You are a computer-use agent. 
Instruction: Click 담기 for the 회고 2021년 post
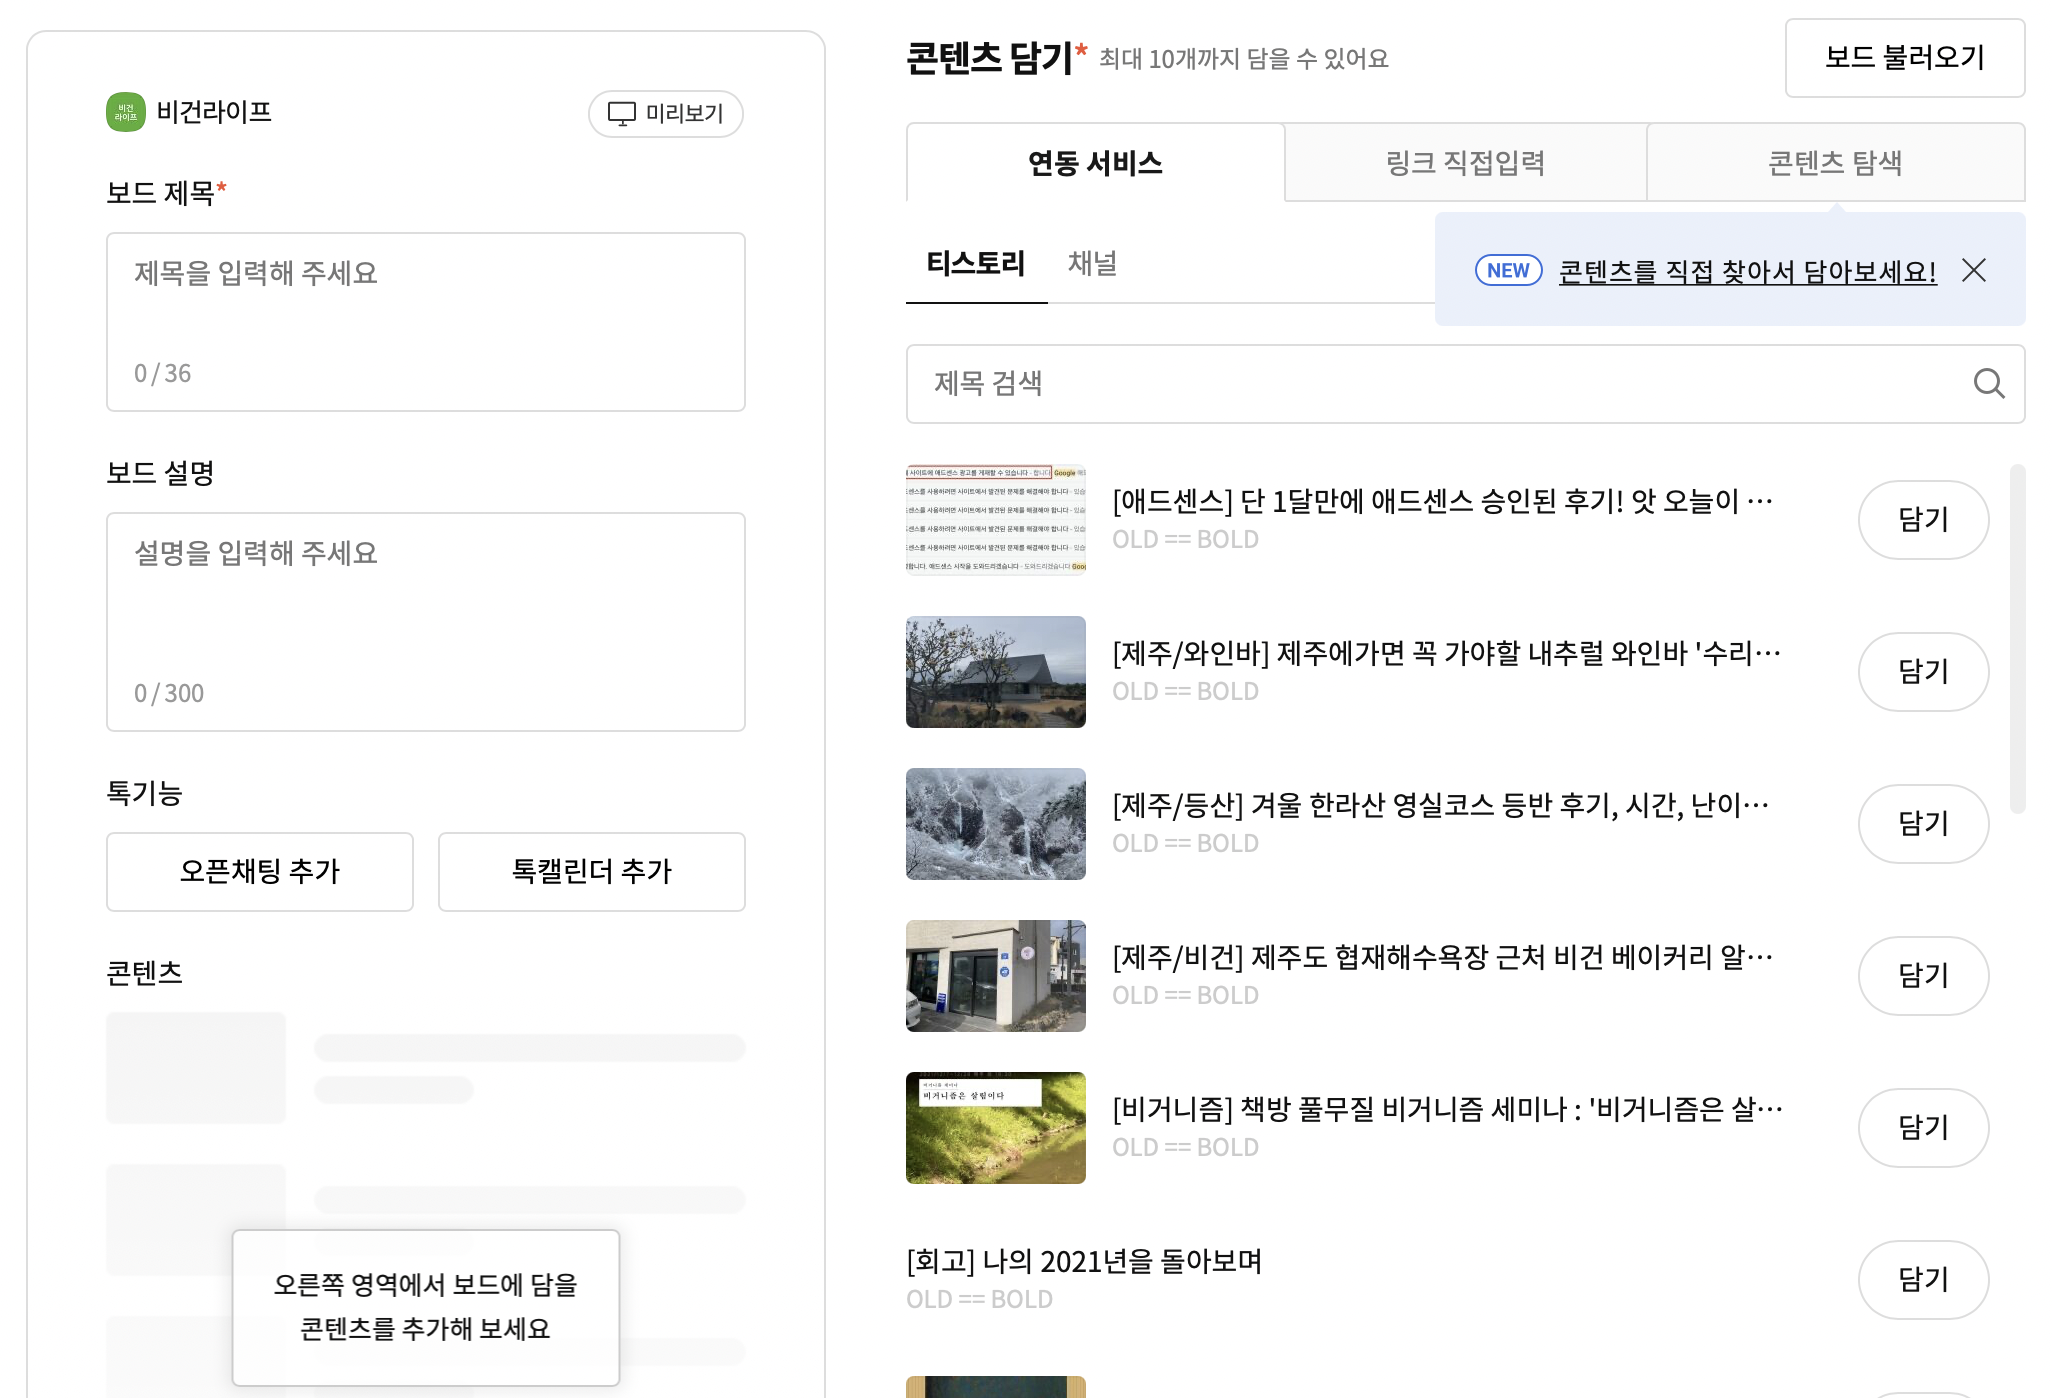coord(1923,1280)
